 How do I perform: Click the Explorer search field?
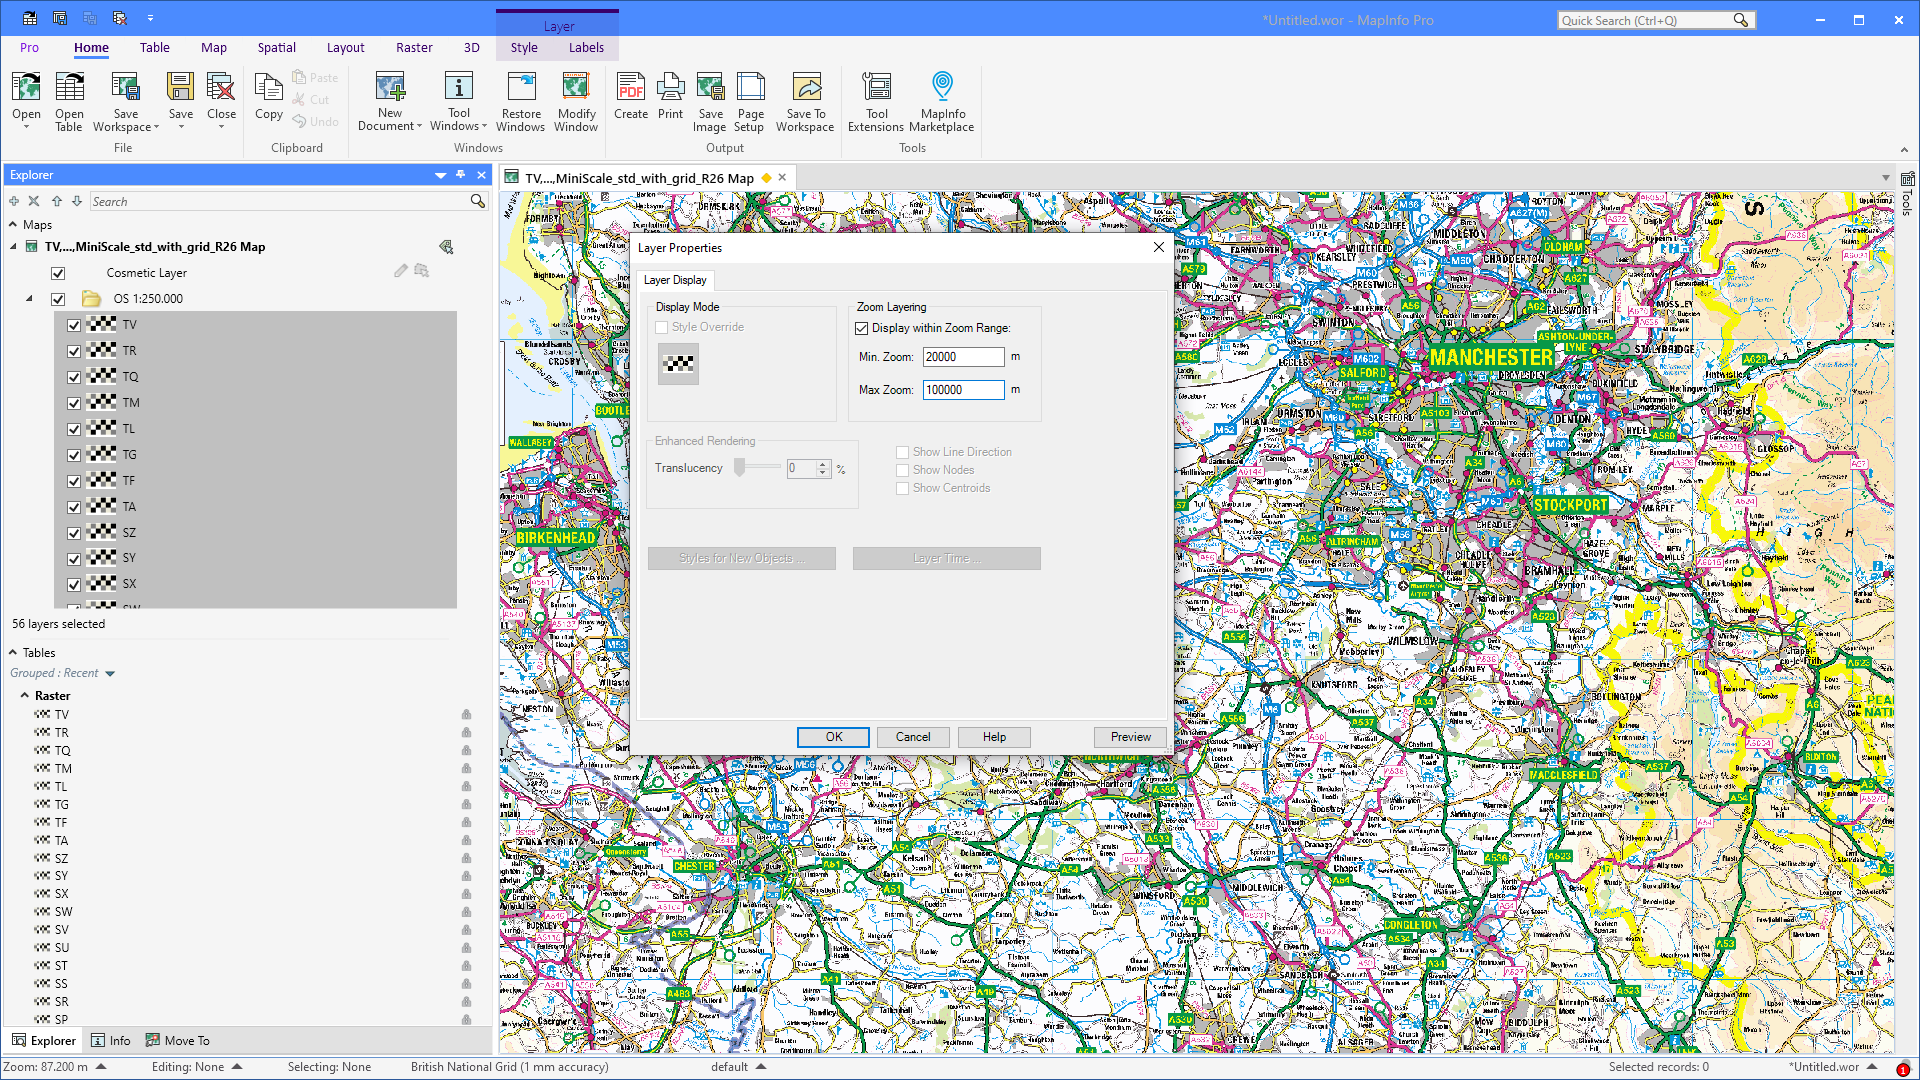point(279,201)
